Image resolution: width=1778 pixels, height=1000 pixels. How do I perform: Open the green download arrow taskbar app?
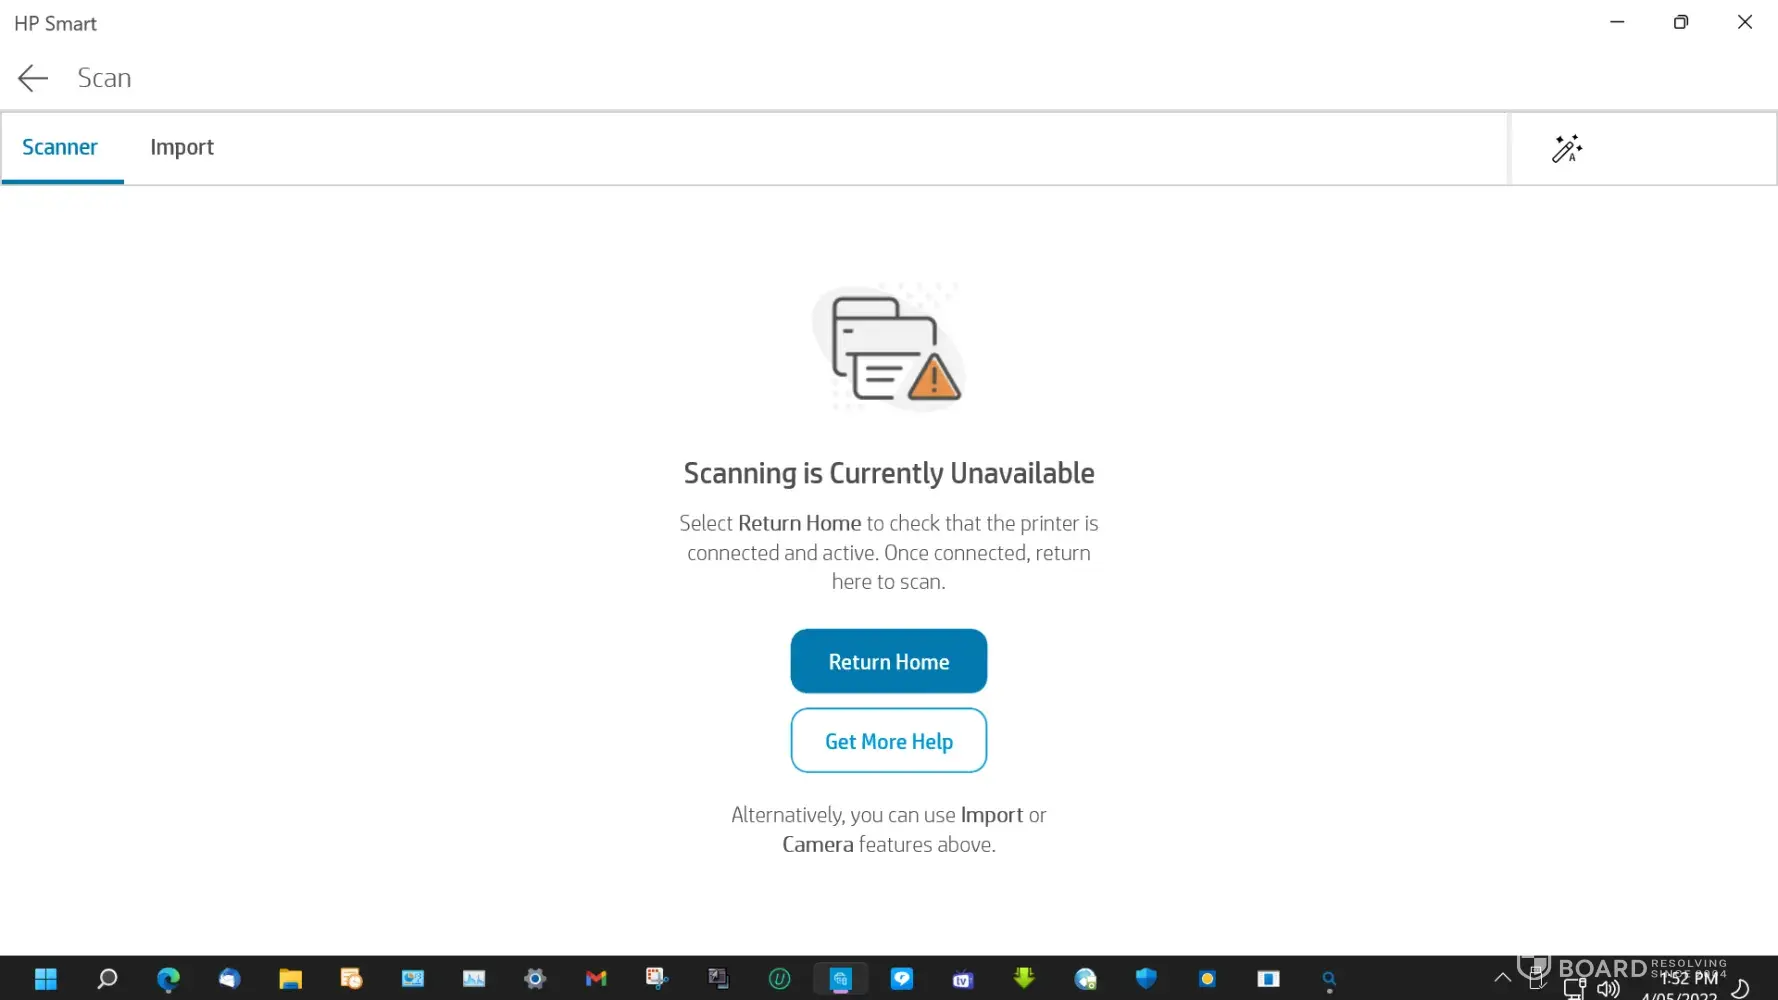coord(1024,979)
